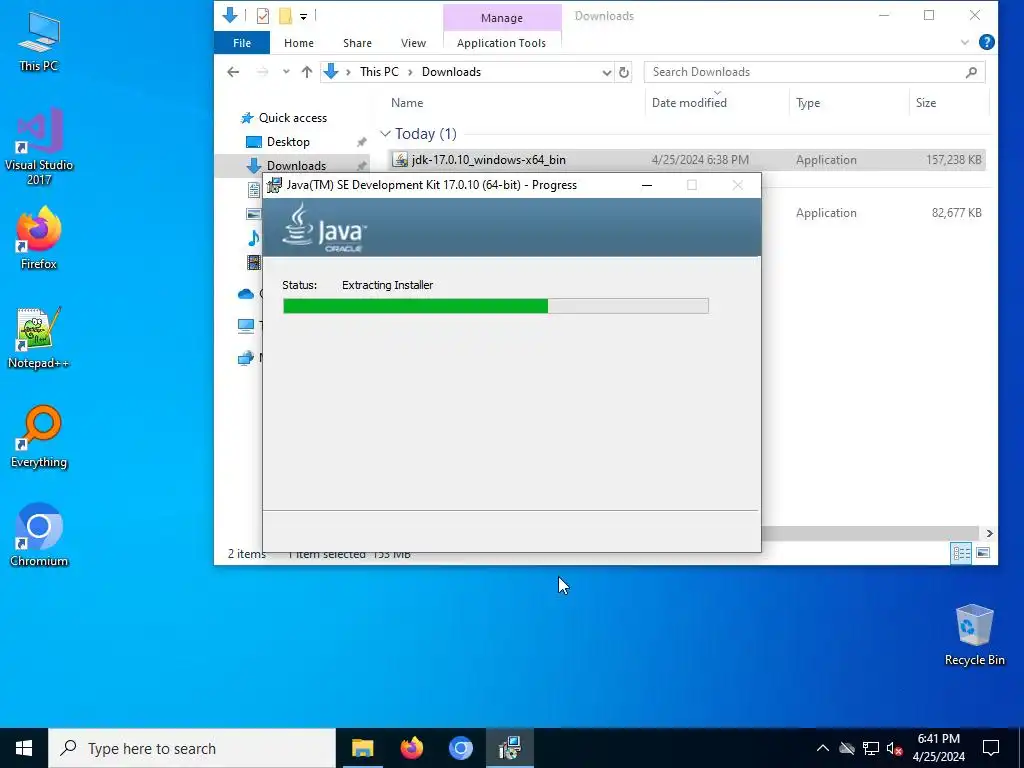Open File Explorer from the taskbar
The width and height of the screenshot is (1024, 768).
tap(362, 748)
